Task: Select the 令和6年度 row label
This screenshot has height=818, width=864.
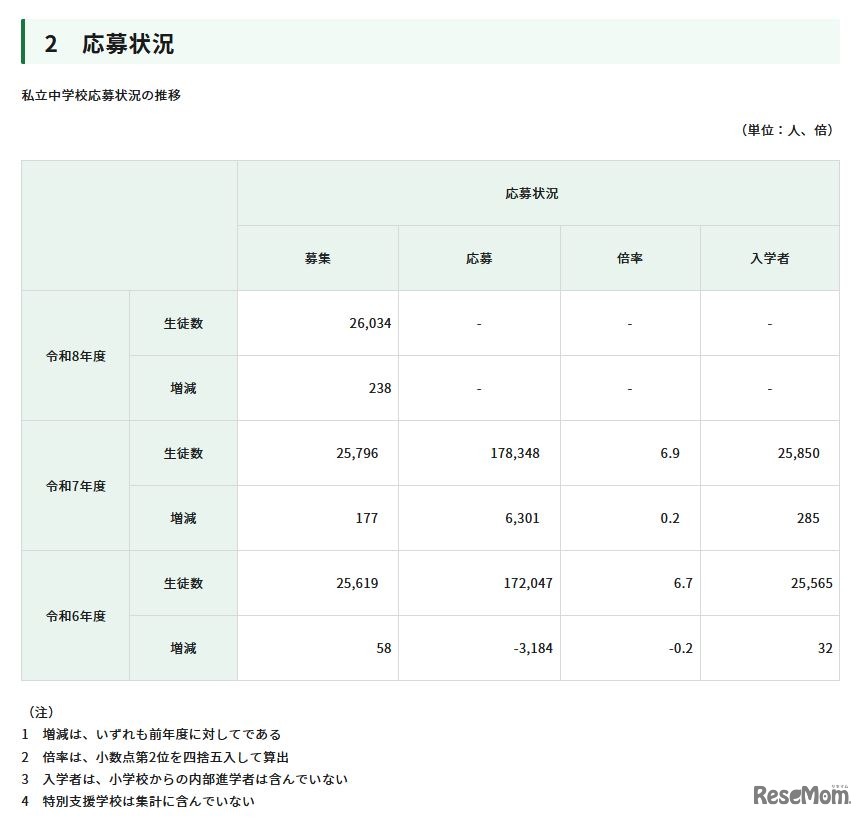Action: pyautogui.click(x=73, y=615)
